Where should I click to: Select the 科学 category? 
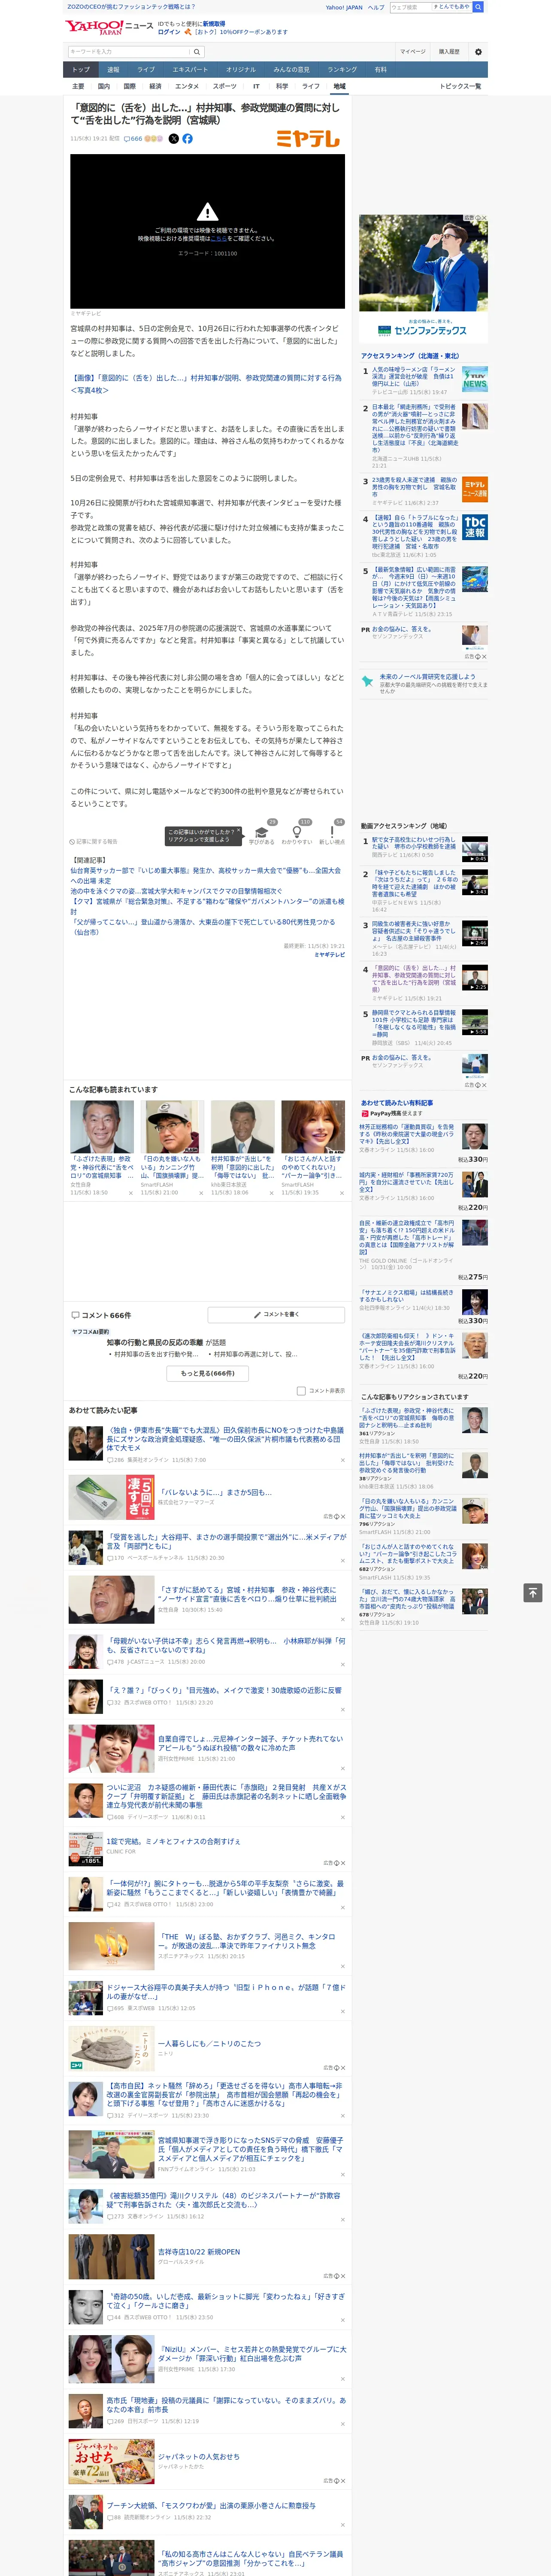pyautogui.click(x=282, y=86)
